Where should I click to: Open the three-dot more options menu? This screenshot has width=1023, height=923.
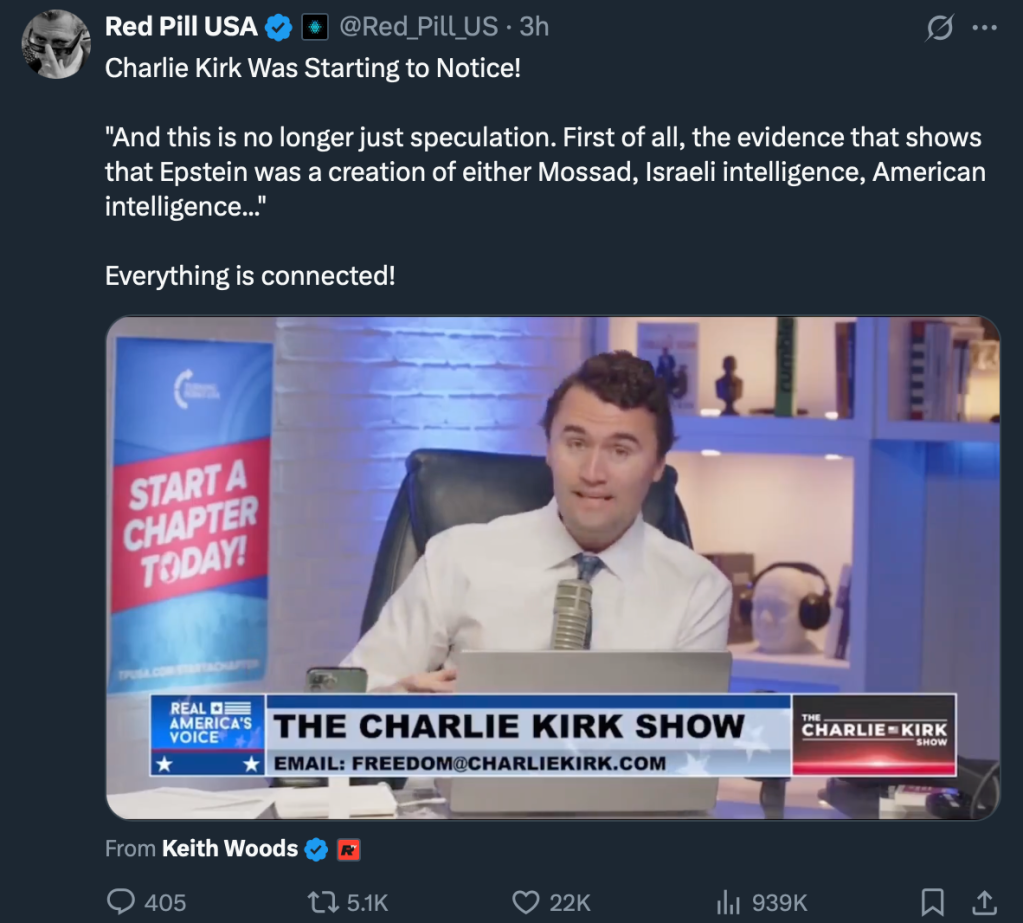point(985,28)
